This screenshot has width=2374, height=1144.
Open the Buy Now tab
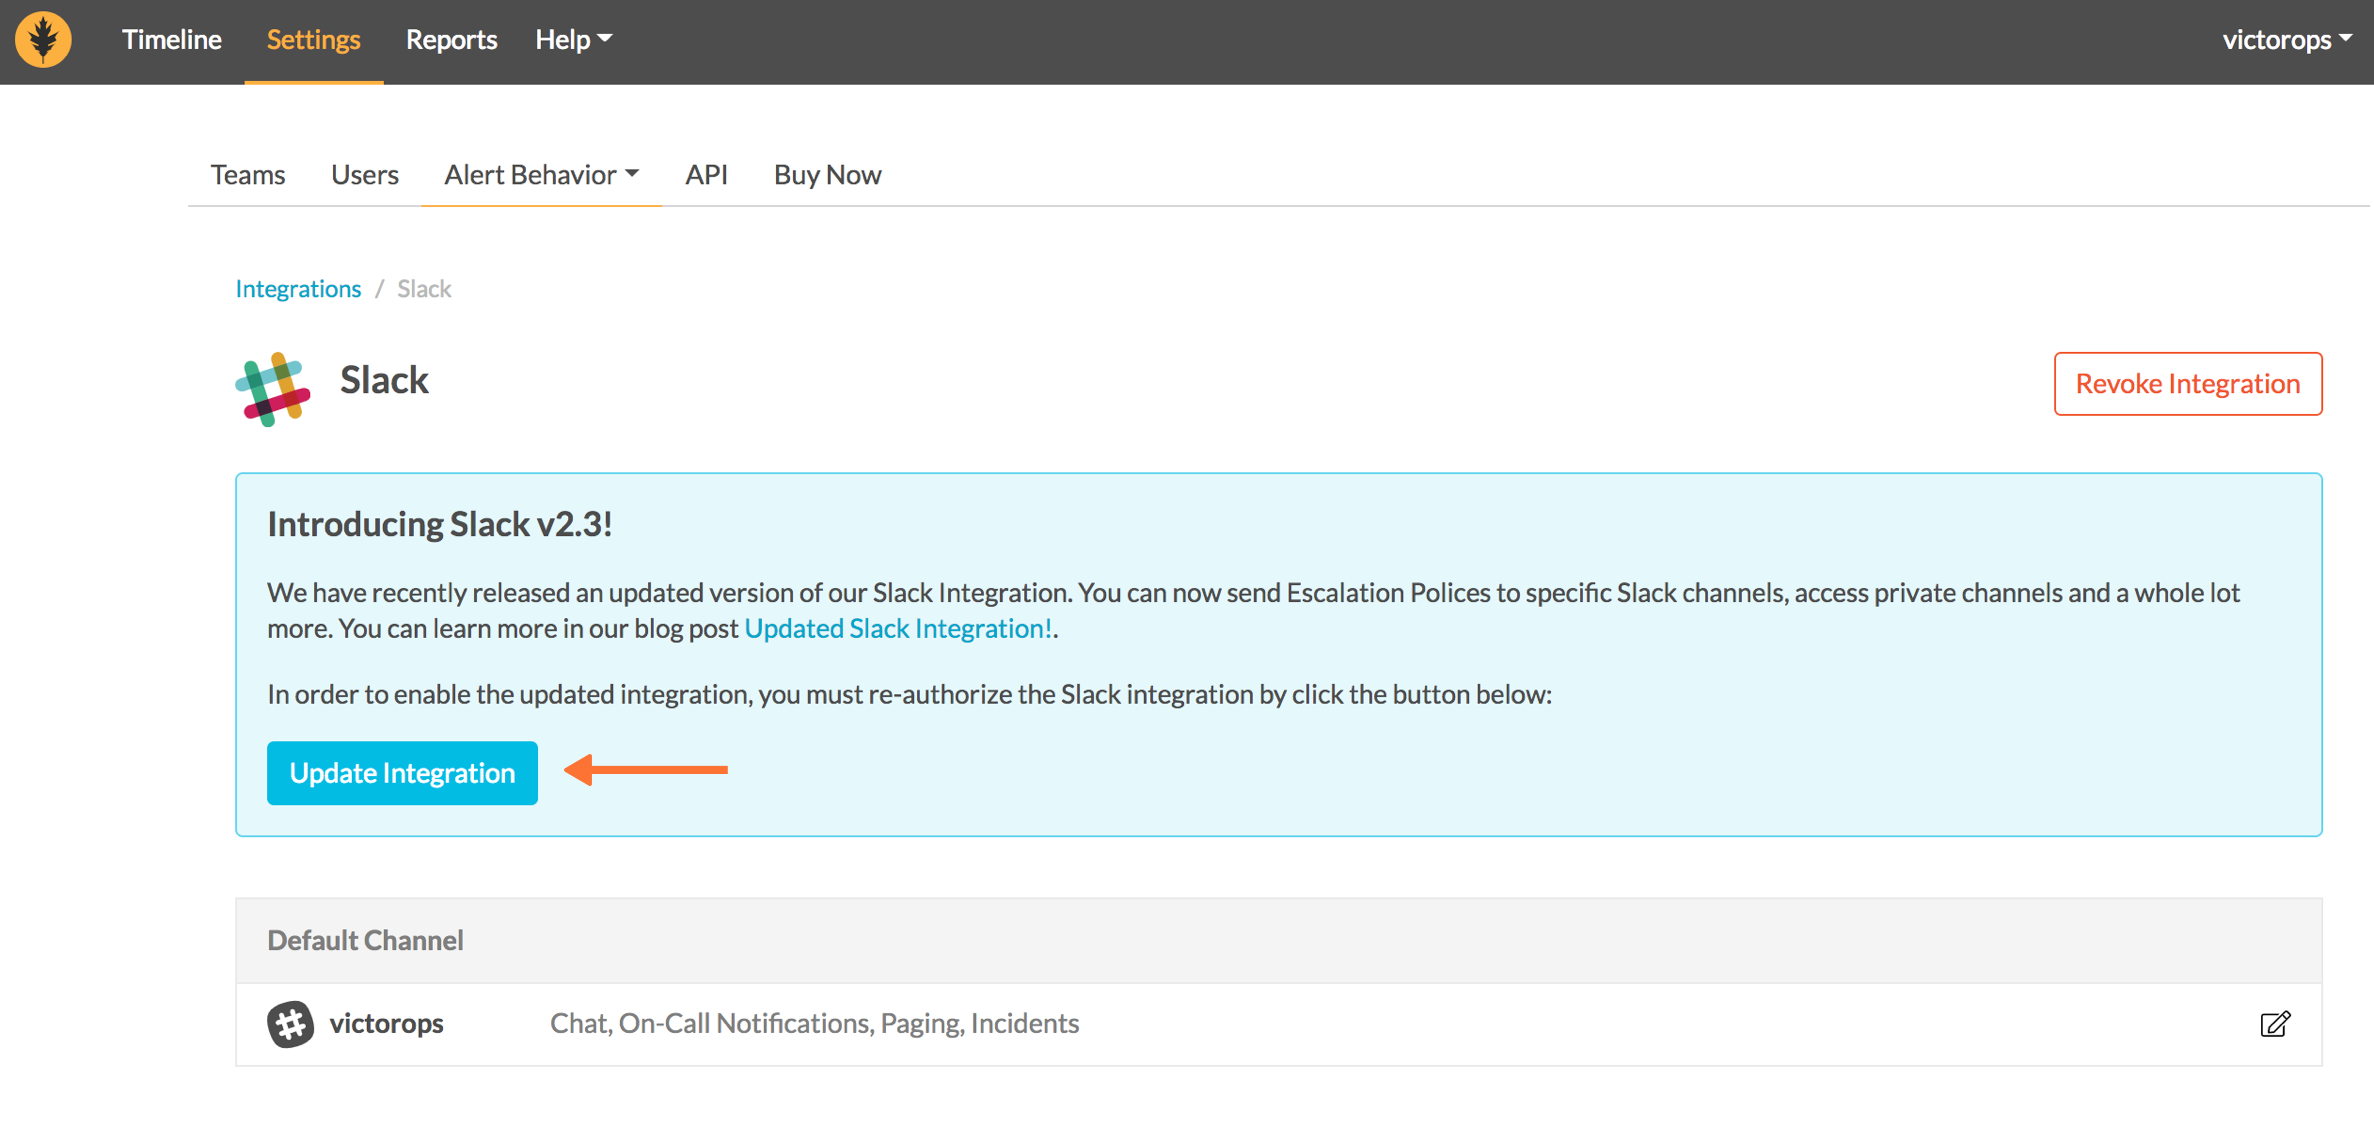point(827,175)
